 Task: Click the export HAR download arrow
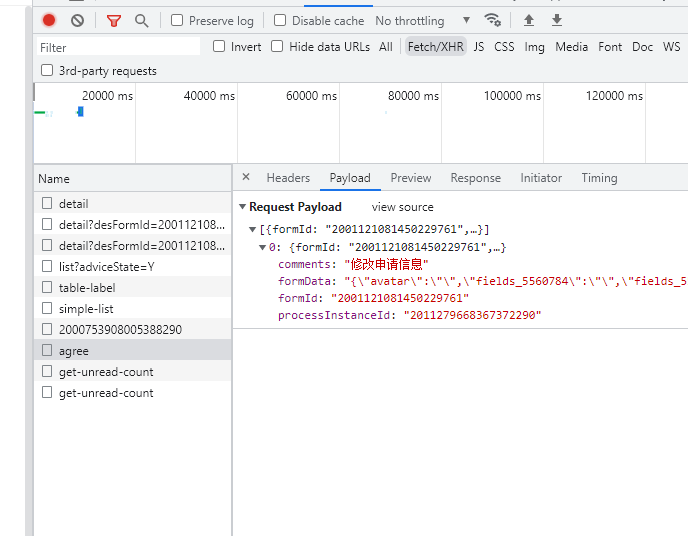557,20
